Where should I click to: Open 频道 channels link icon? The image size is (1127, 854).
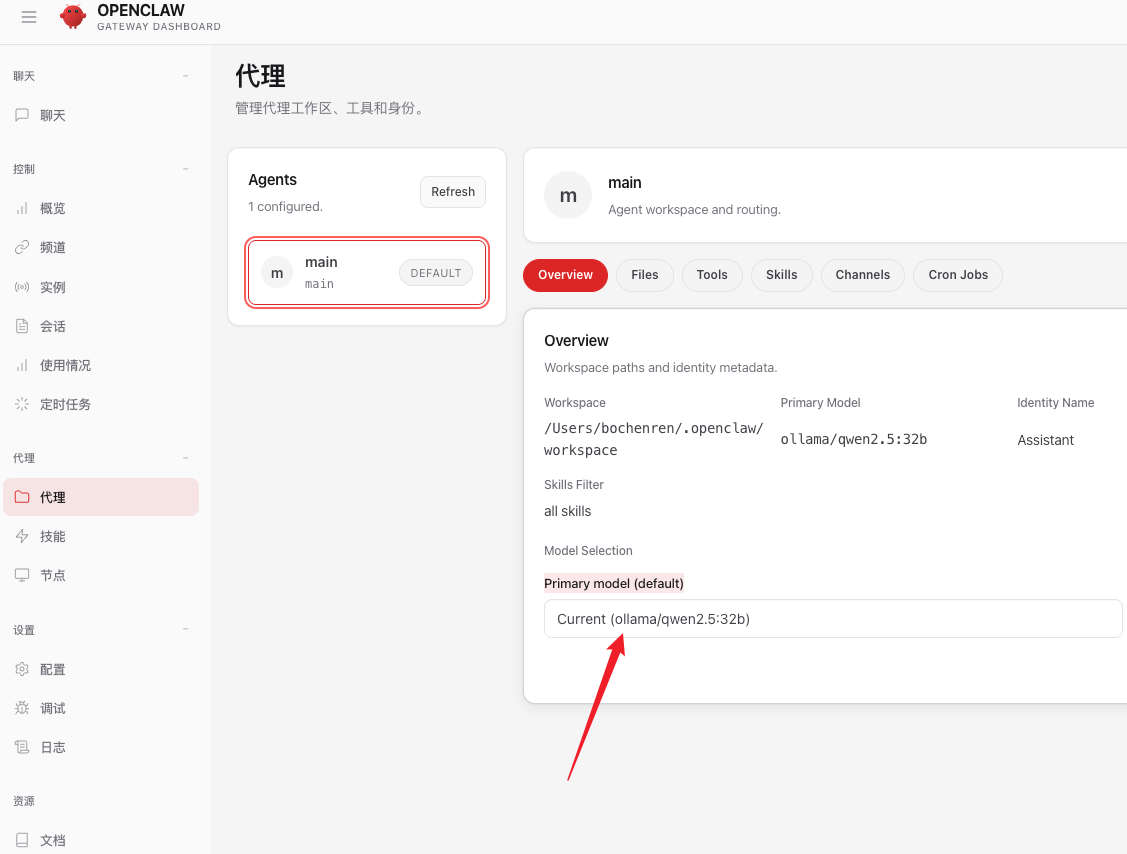point(22,248)
